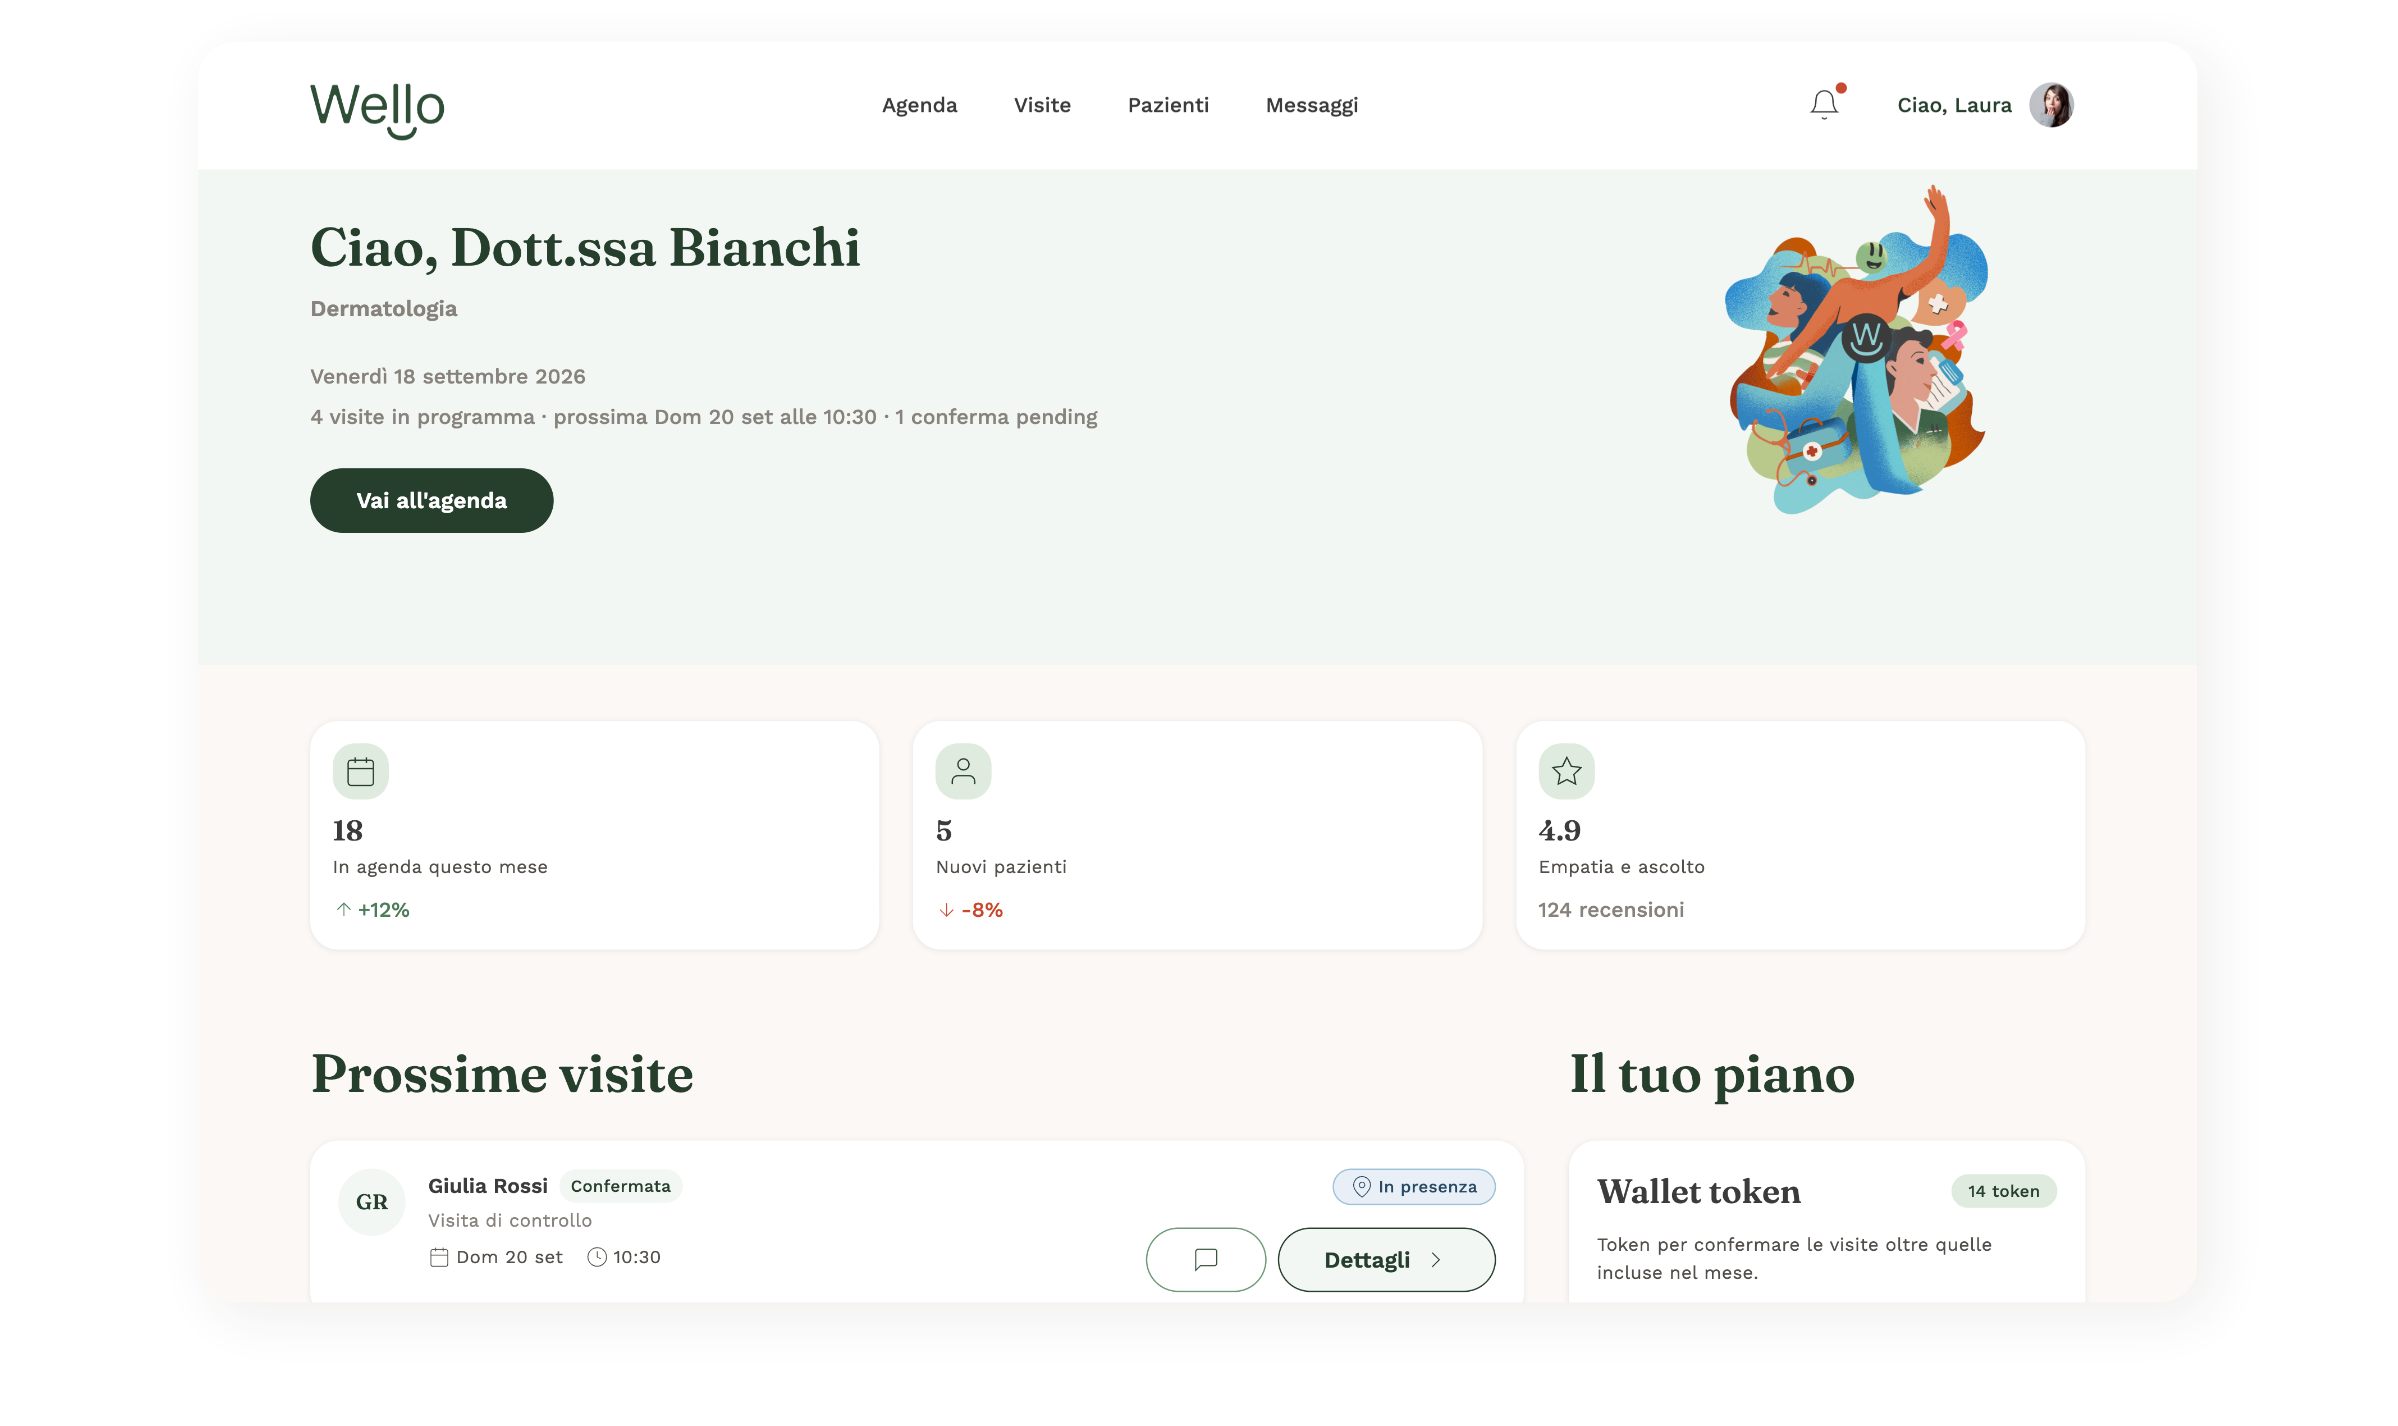Click the chevron in the Dettagli button
2398x1426 pixels.
[x=1436, y=1260]
